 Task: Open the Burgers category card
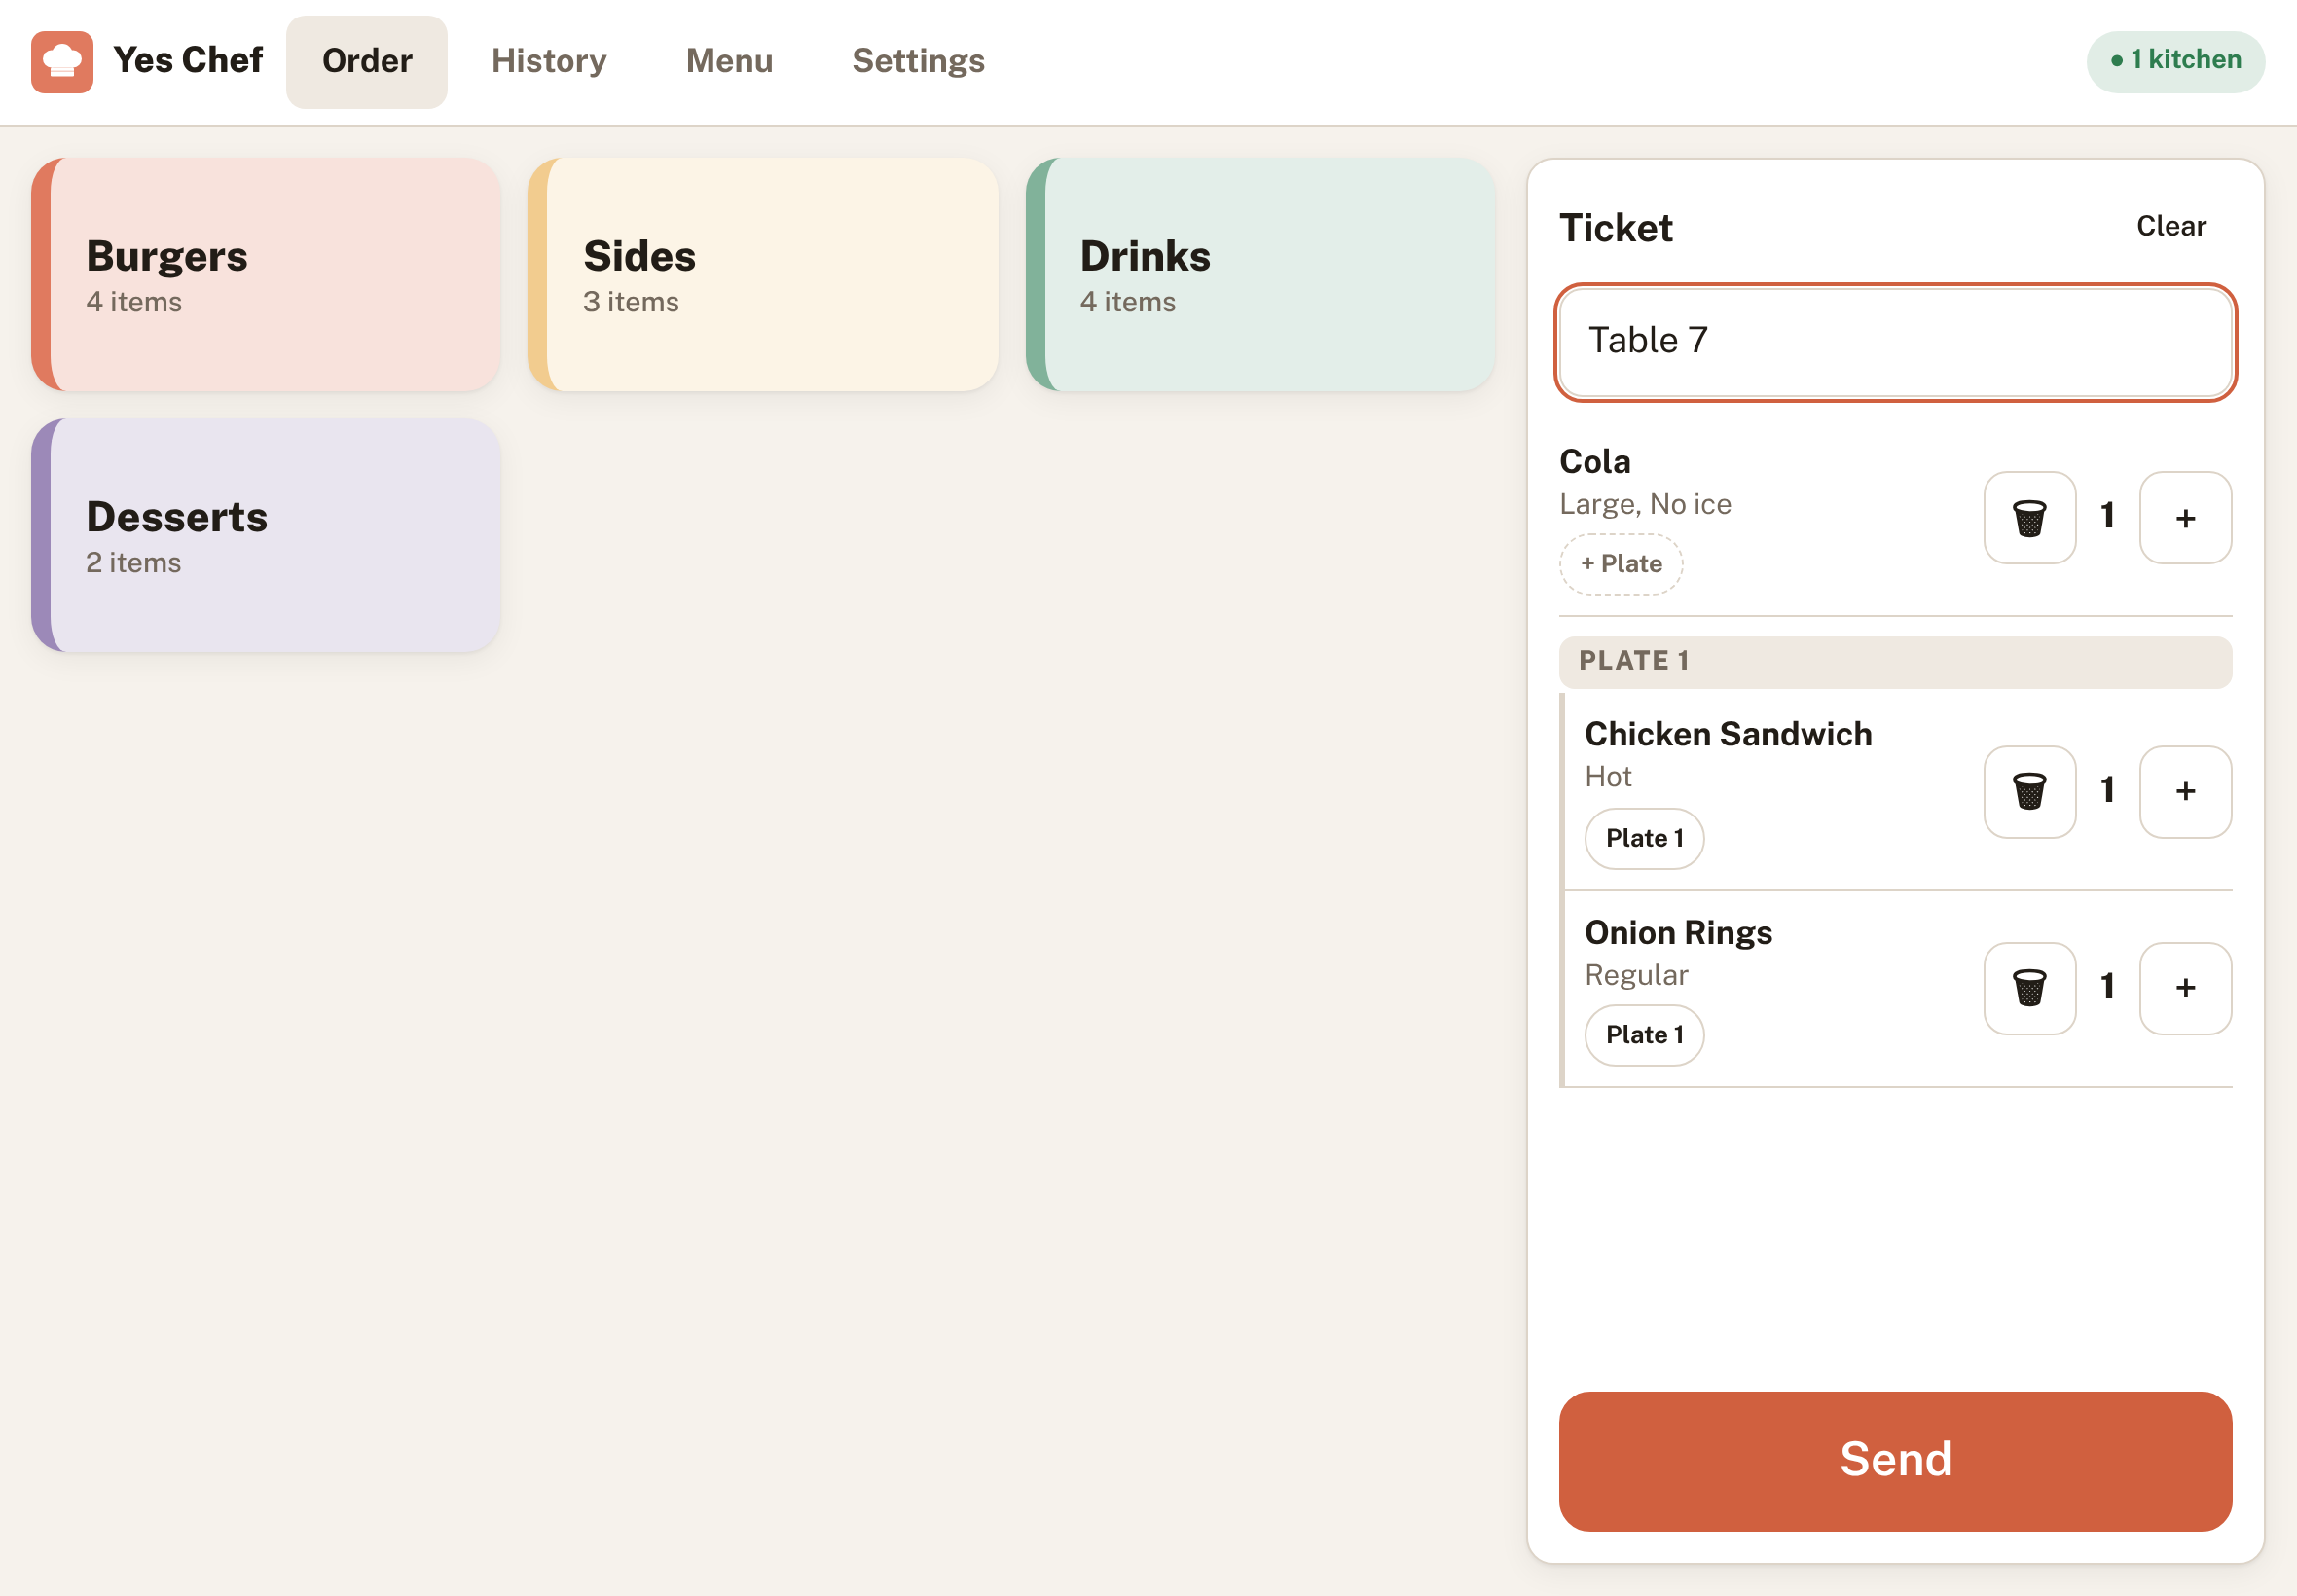pos(265,274)
